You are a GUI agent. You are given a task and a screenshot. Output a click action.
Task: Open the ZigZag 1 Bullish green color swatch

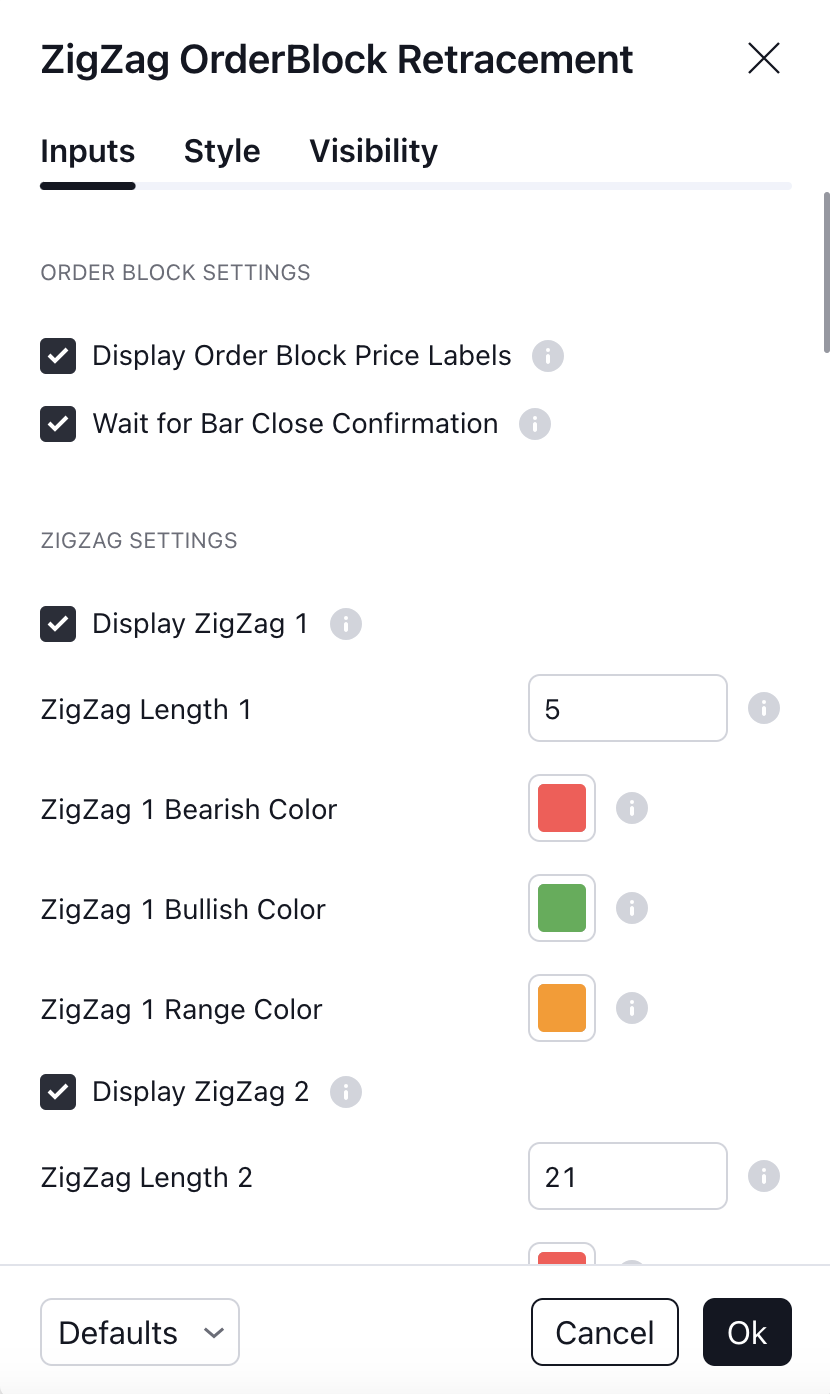tap(562, 908)
